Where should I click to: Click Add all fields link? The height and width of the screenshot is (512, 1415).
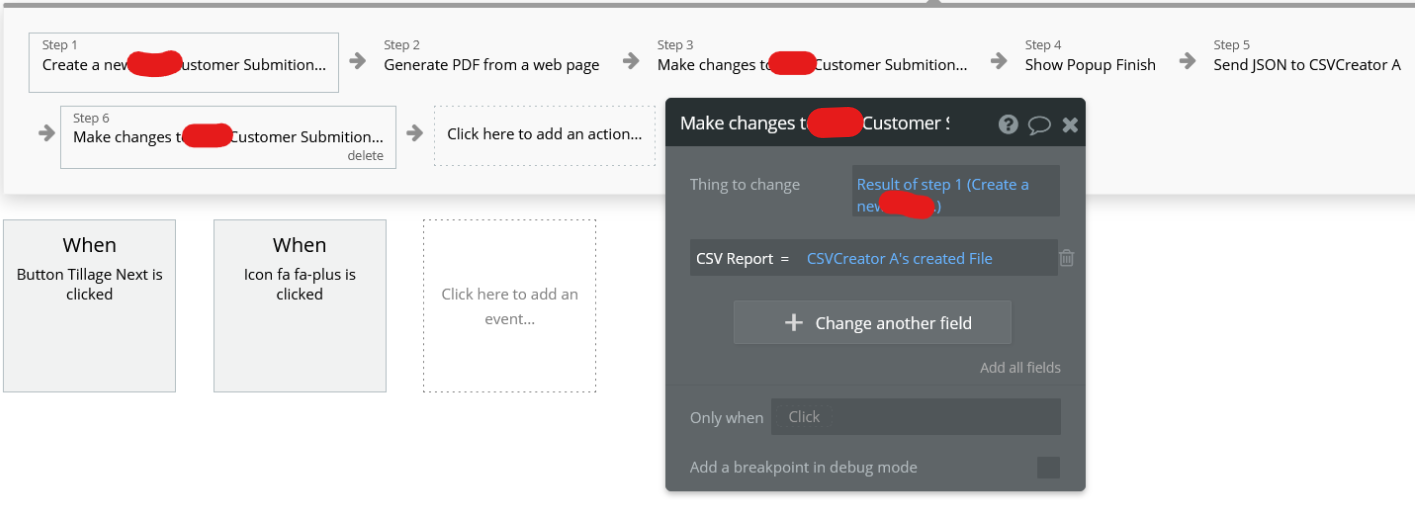(x=1020, y=368)
